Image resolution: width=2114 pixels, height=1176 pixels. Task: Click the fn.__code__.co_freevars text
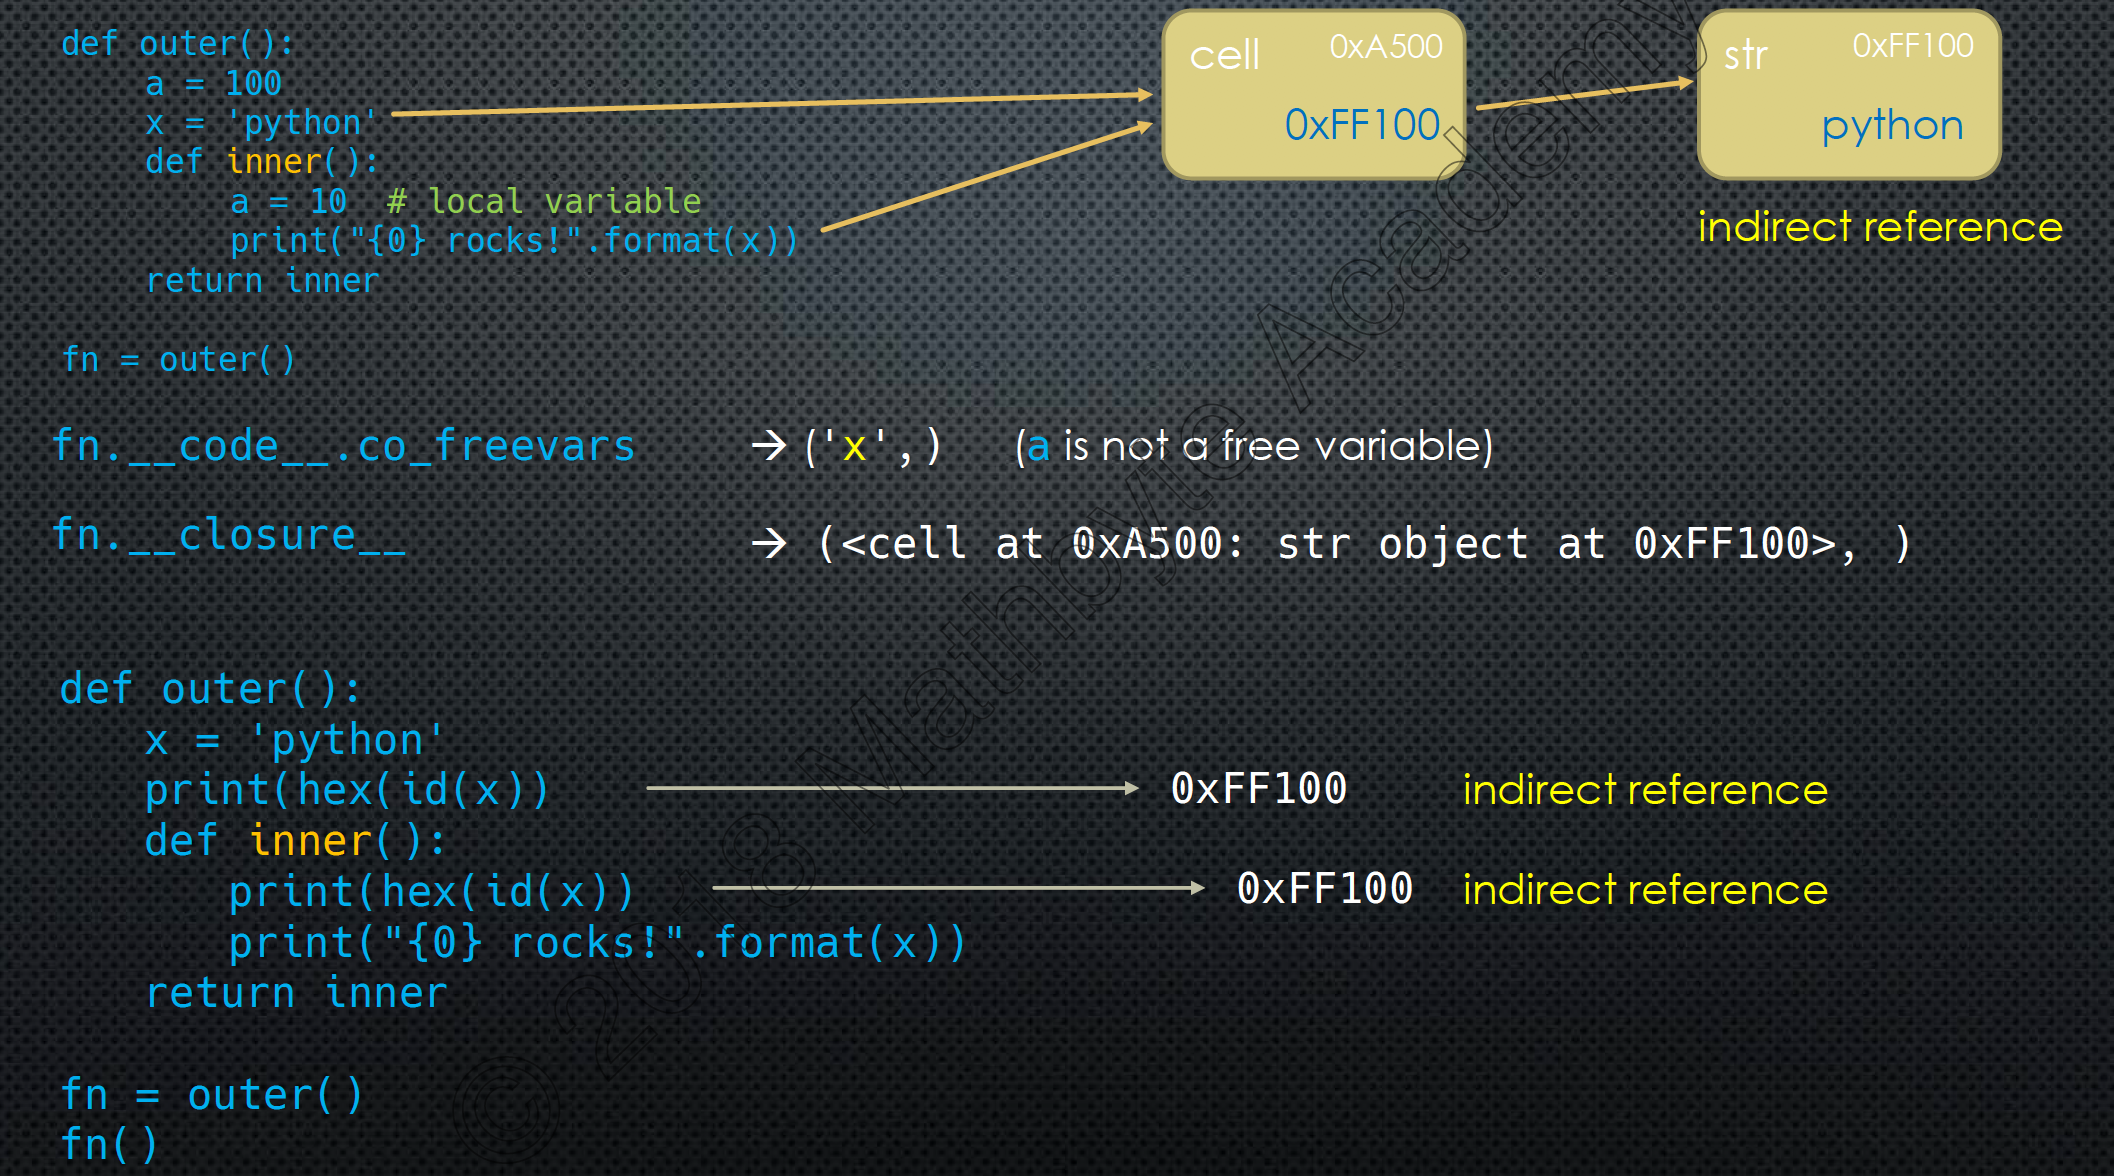click(343, 446)
